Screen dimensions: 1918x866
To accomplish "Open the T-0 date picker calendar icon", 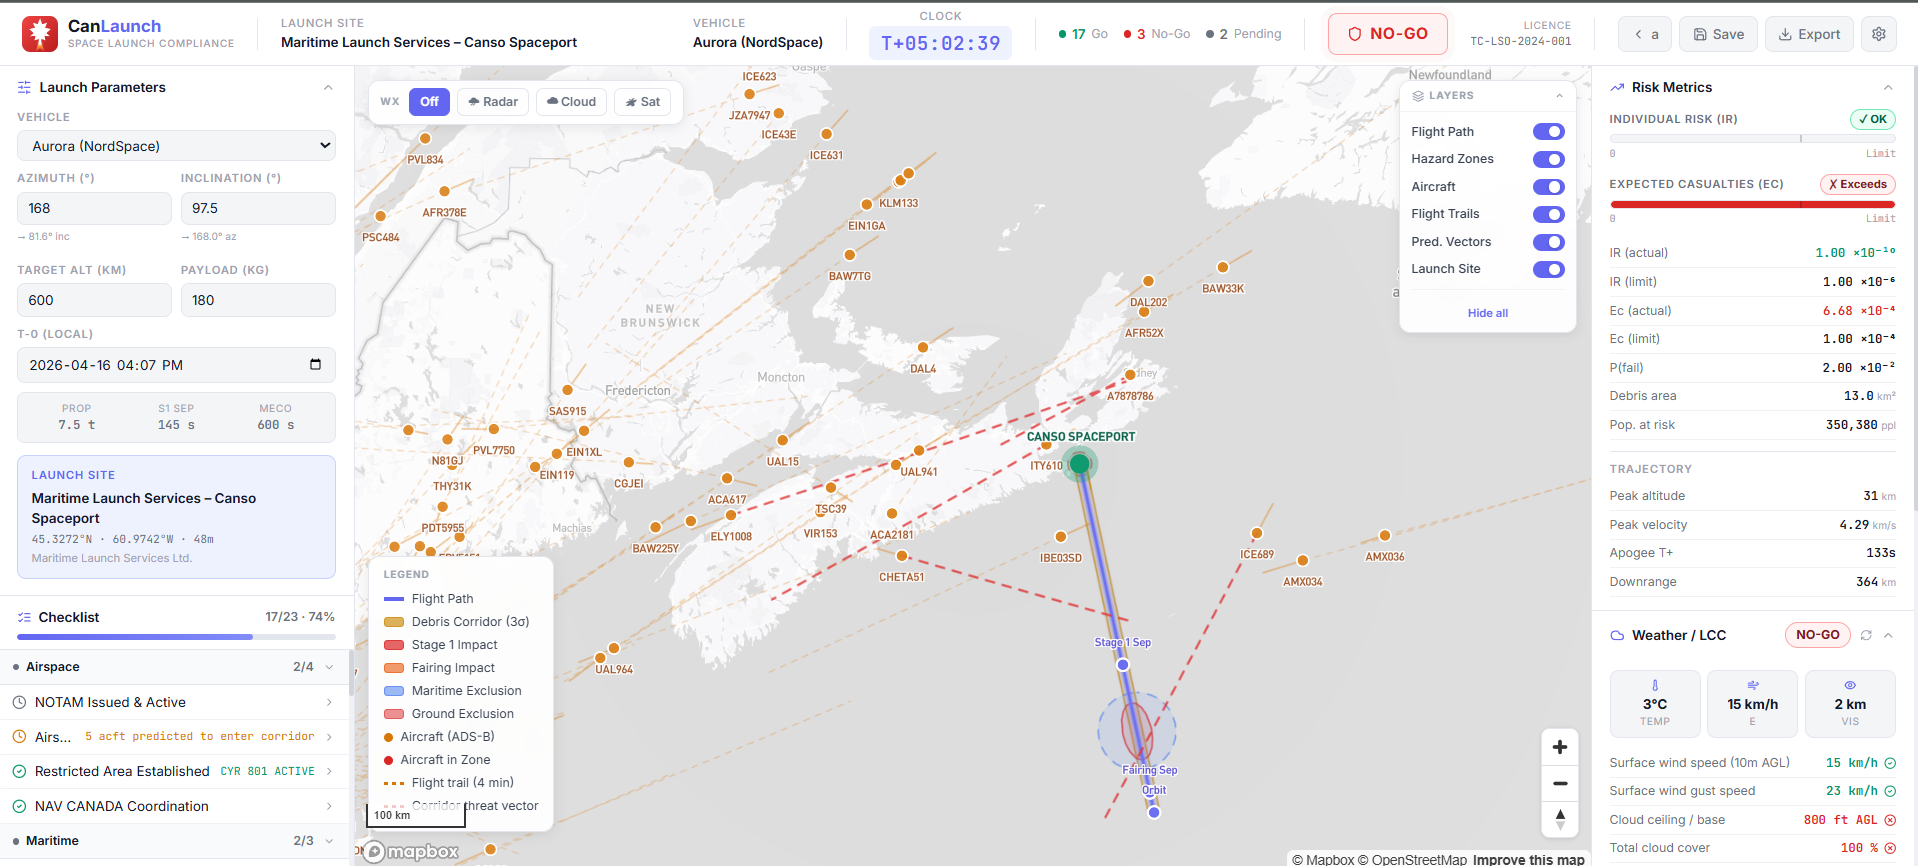I will tap(315, 365).
